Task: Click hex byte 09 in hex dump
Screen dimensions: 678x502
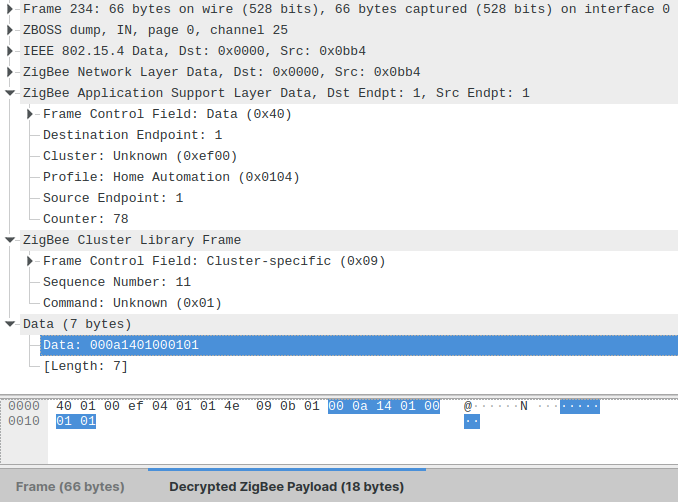Action: (x=264, y=406)
